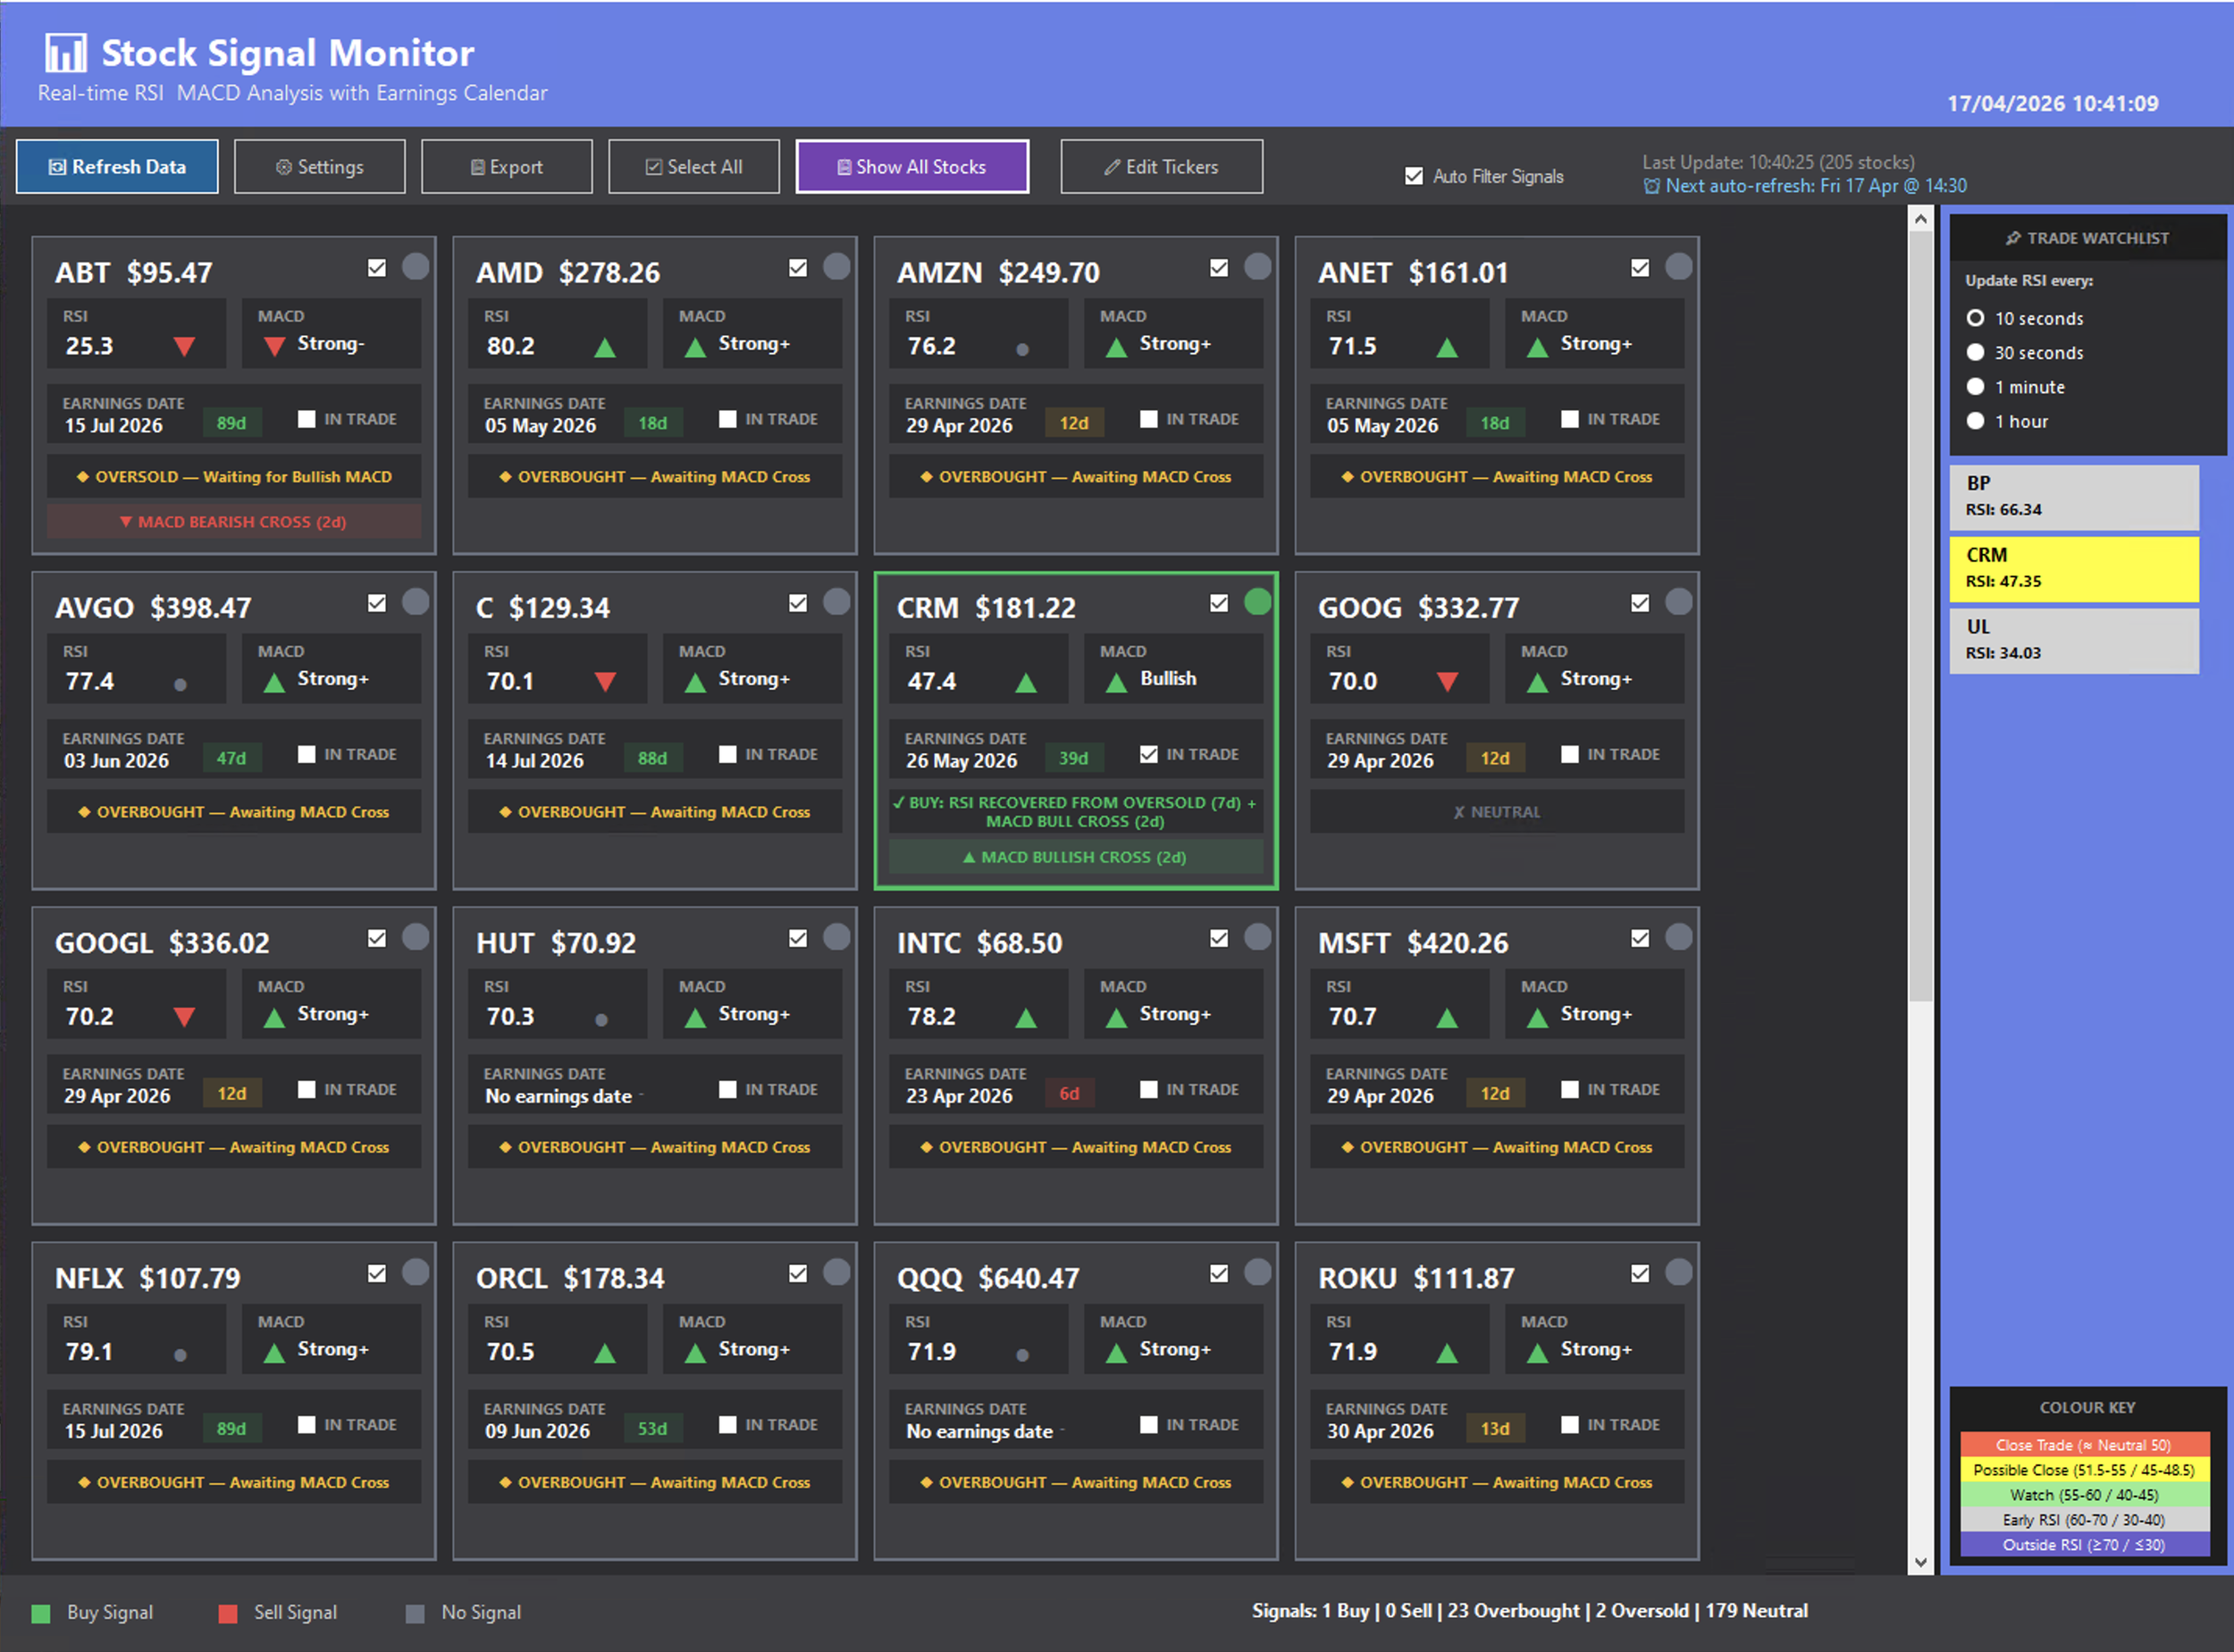Uncheck the ABT card selection checkbox

(376, 267)
